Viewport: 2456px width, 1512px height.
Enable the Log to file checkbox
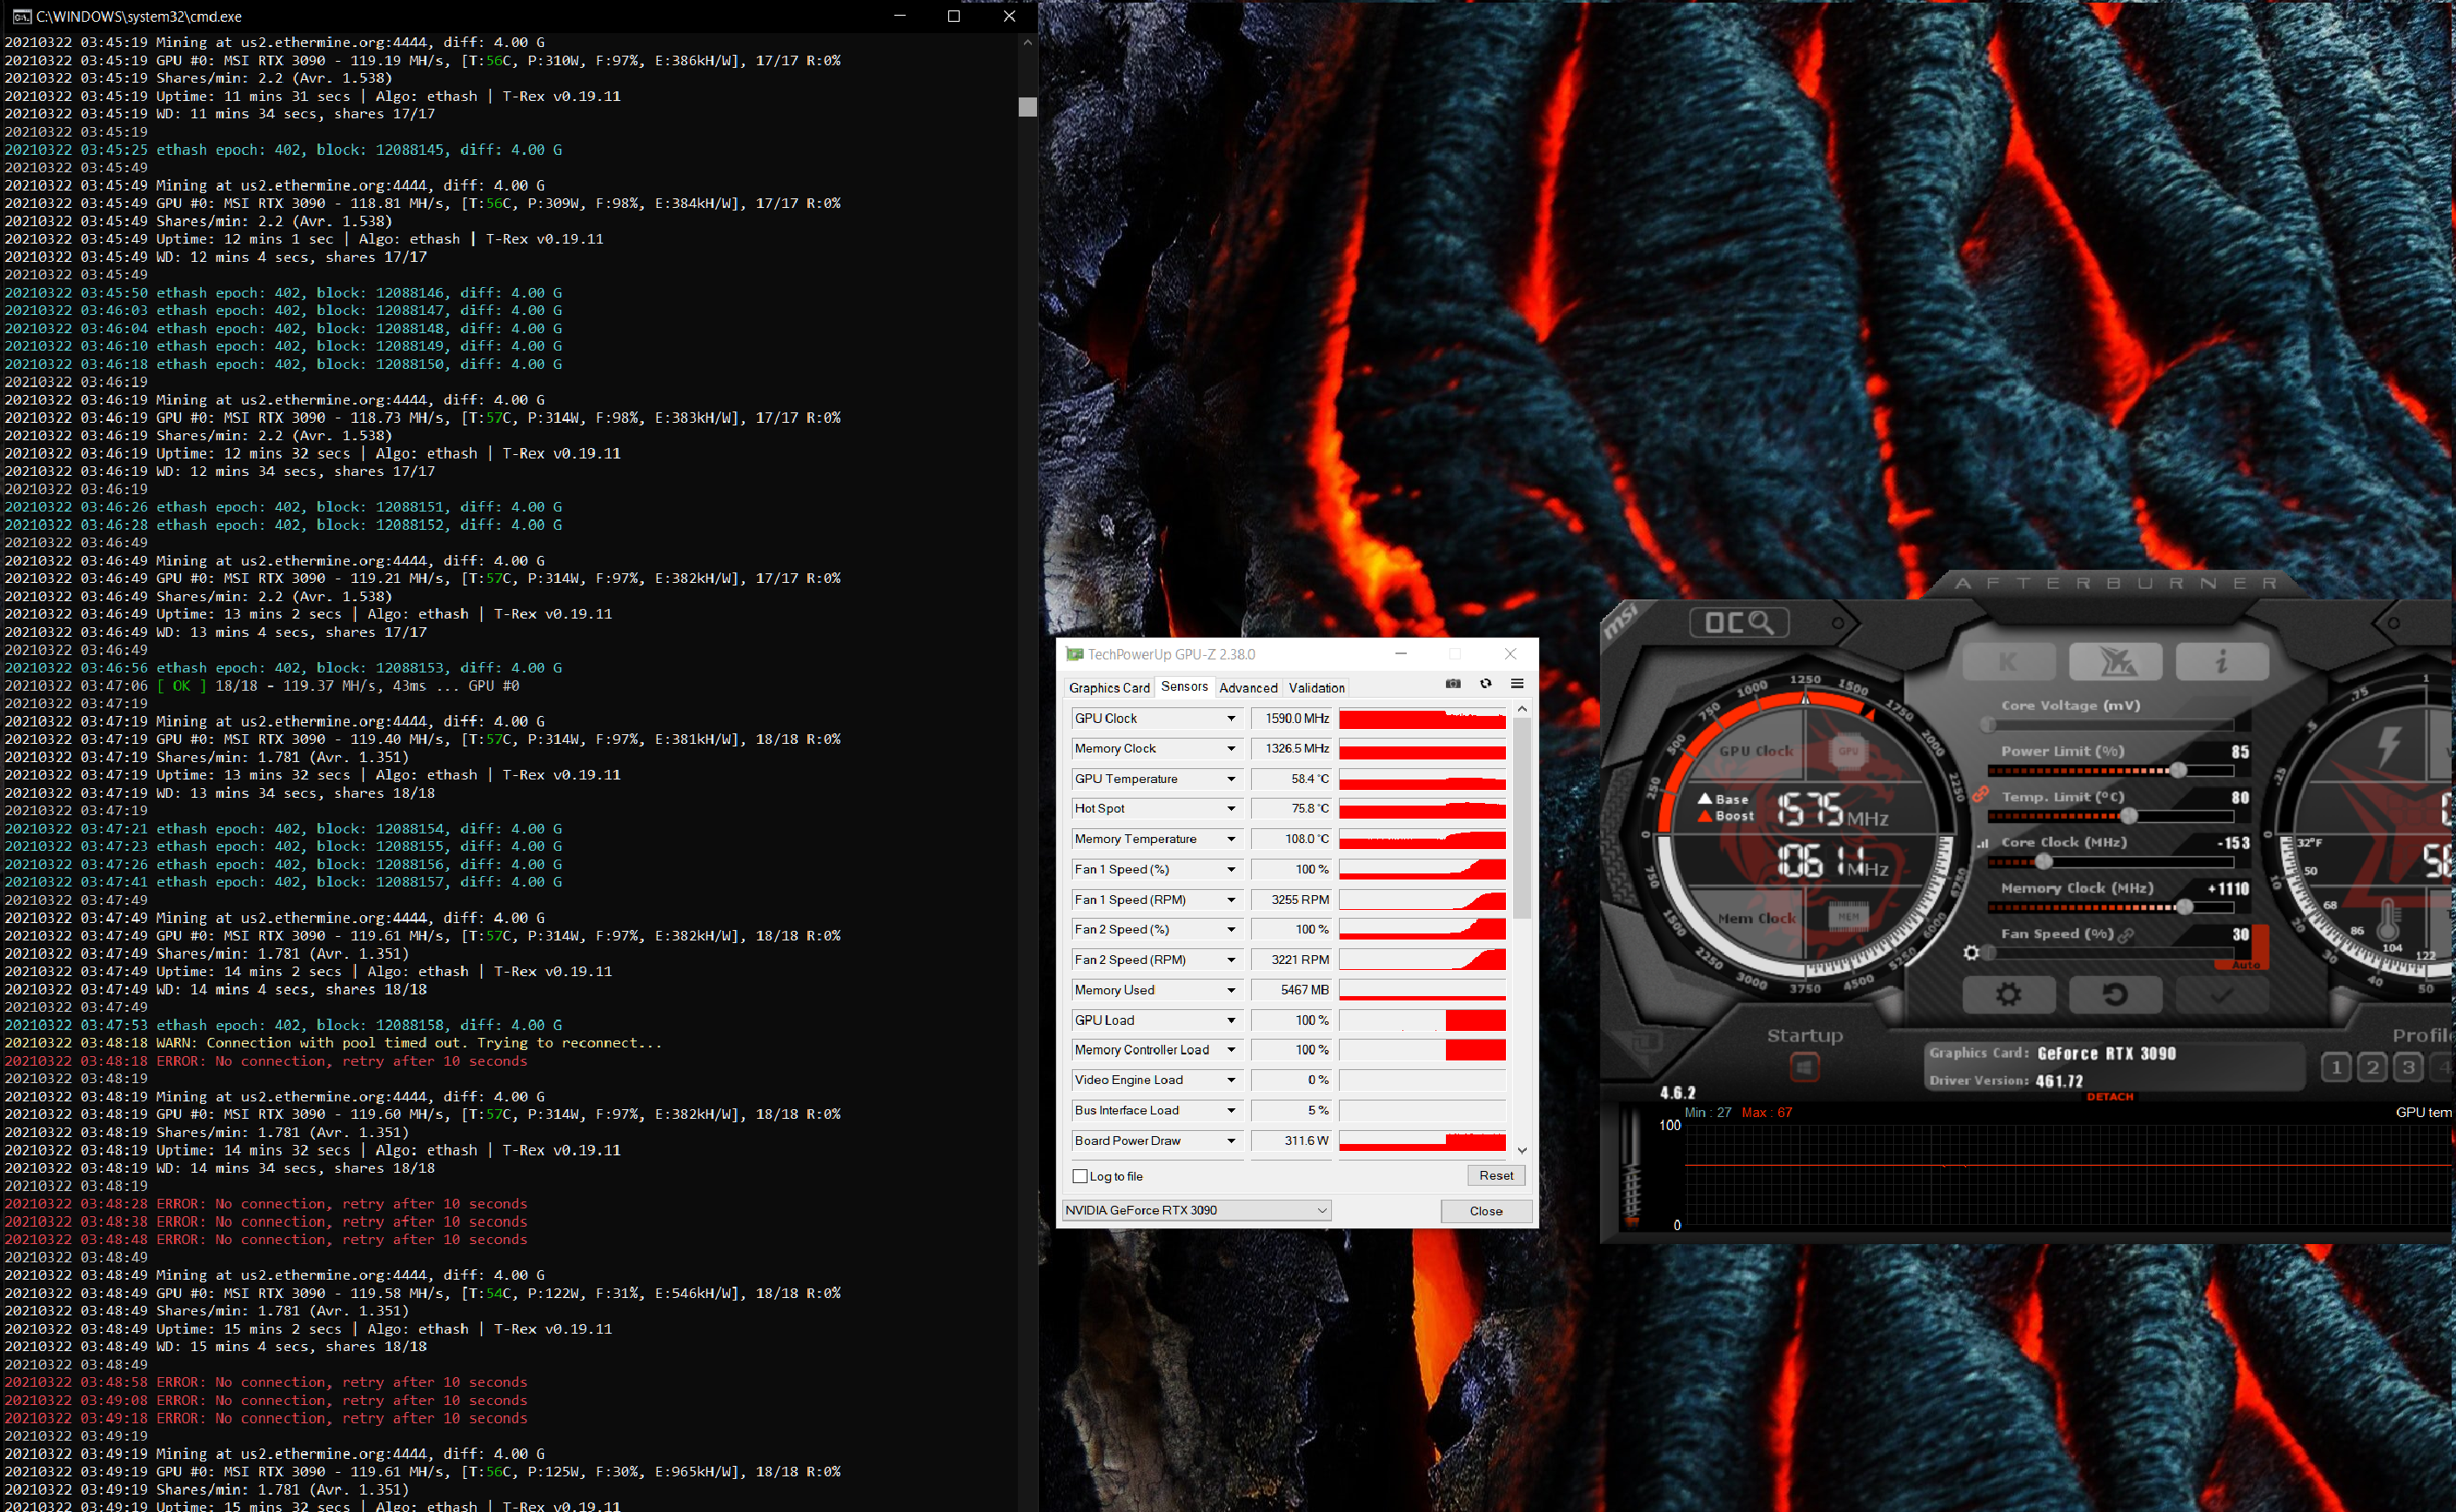1080,1177
